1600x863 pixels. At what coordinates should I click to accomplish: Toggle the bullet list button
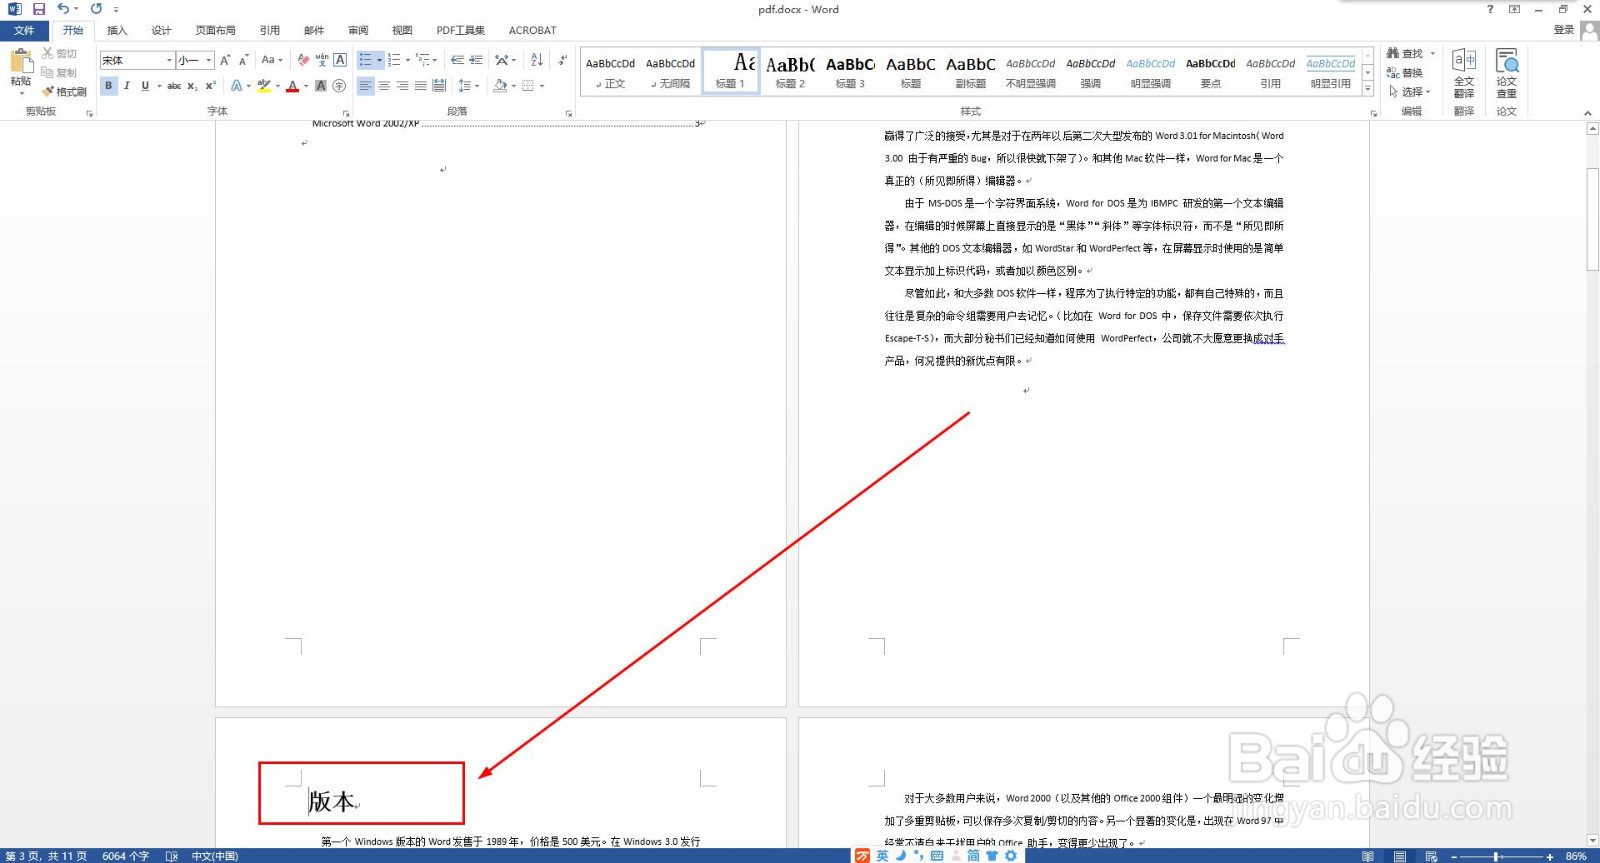point(366,60)
